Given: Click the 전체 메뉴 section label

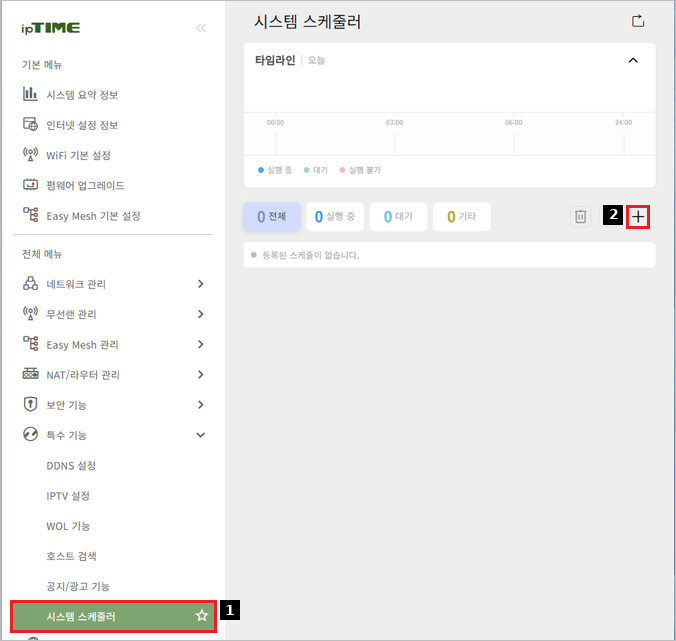Looking at the screenshot, I should pos(42,254).
